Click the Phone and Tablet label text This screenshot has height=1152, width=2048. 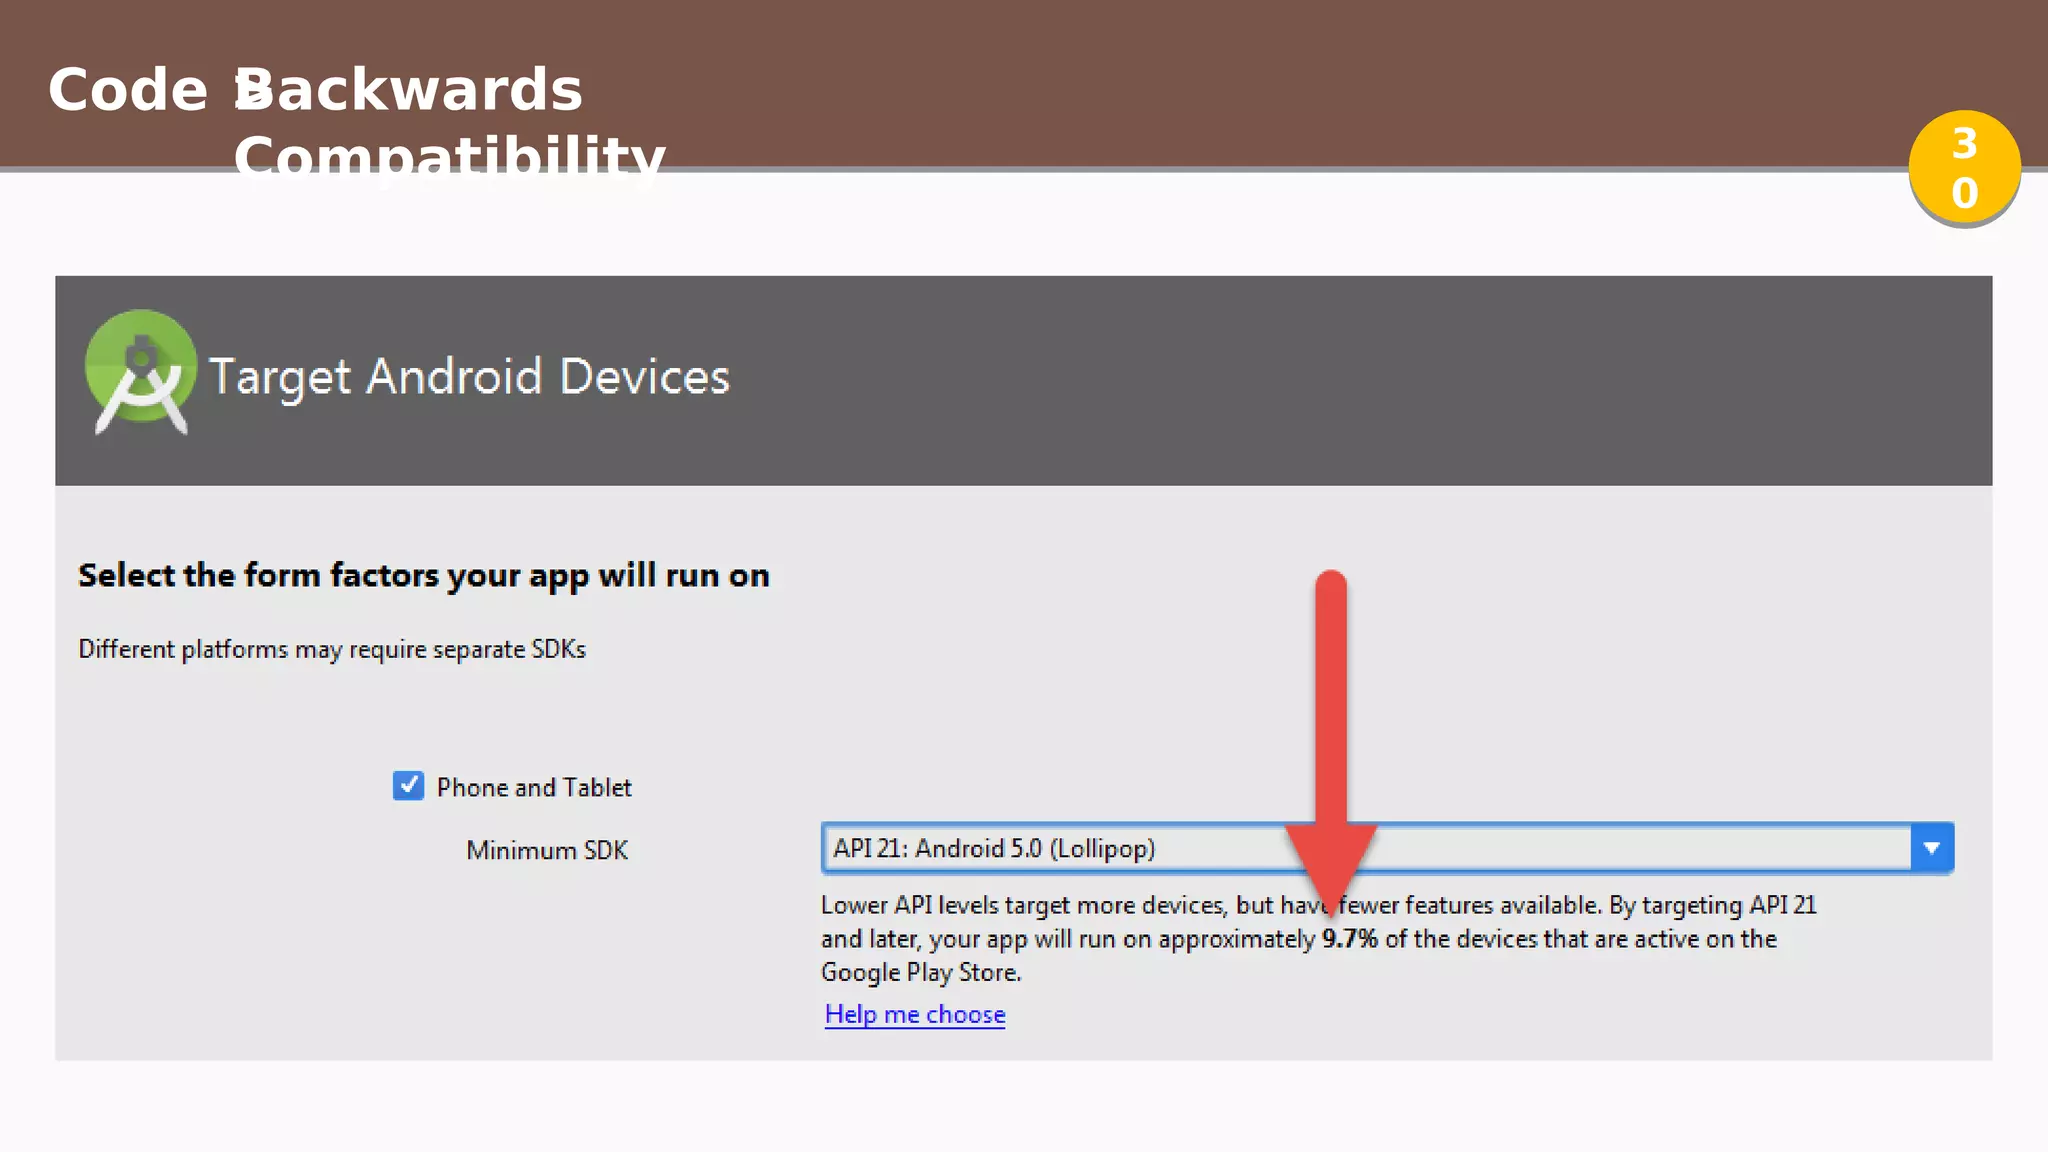coord(534,788)
